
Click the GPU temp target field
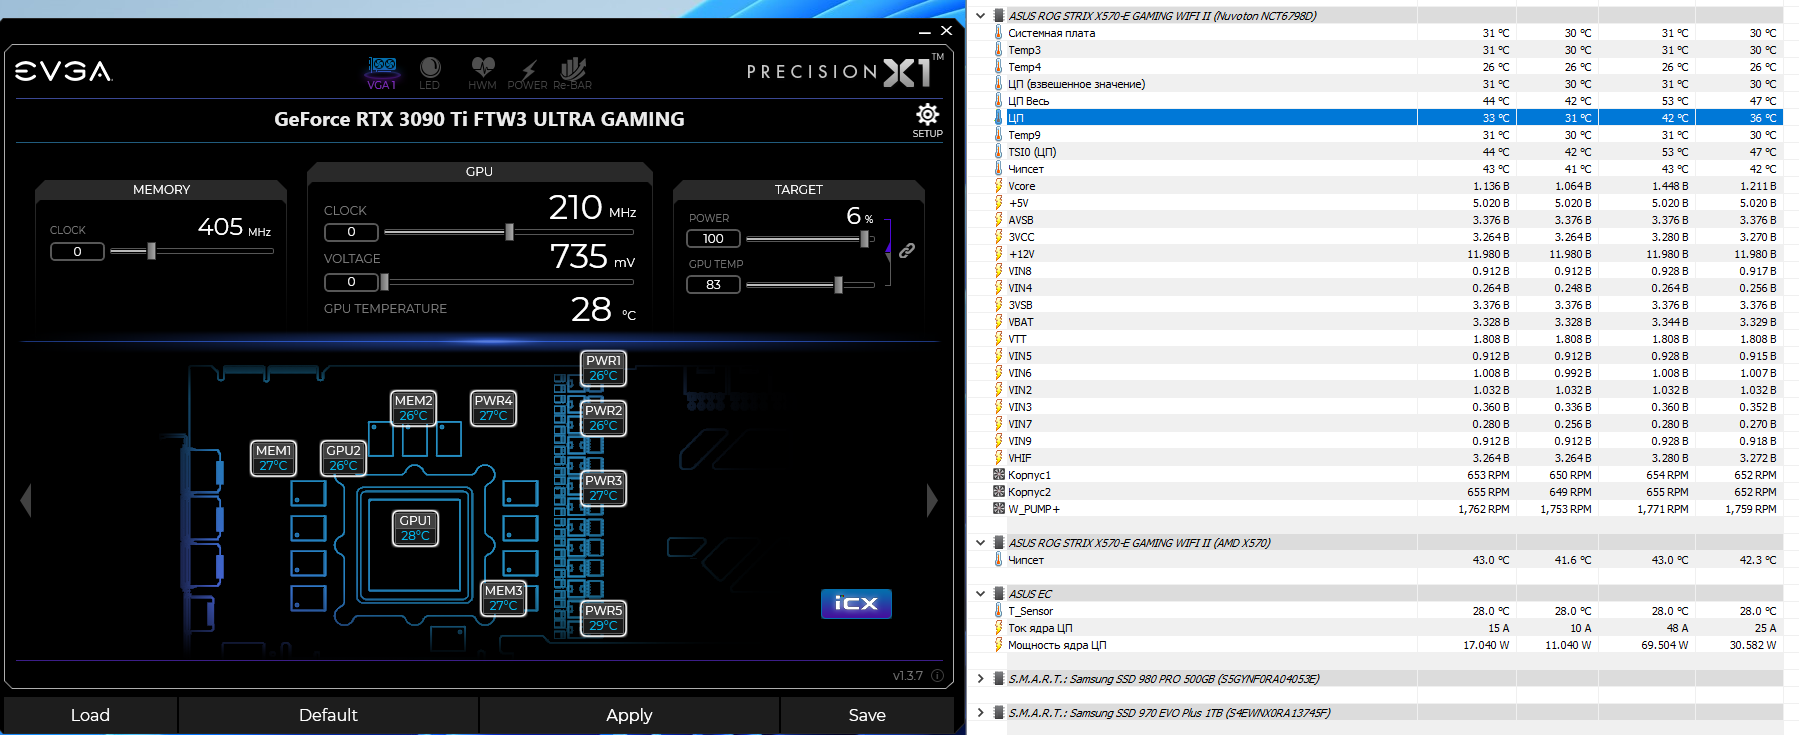point(713,285)
